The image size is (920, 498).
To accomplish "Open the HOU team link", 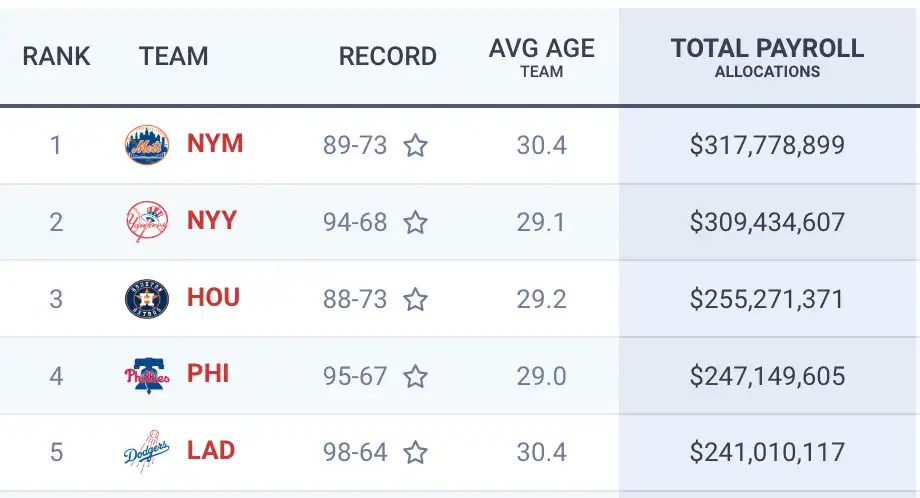I will coord(213,297).
